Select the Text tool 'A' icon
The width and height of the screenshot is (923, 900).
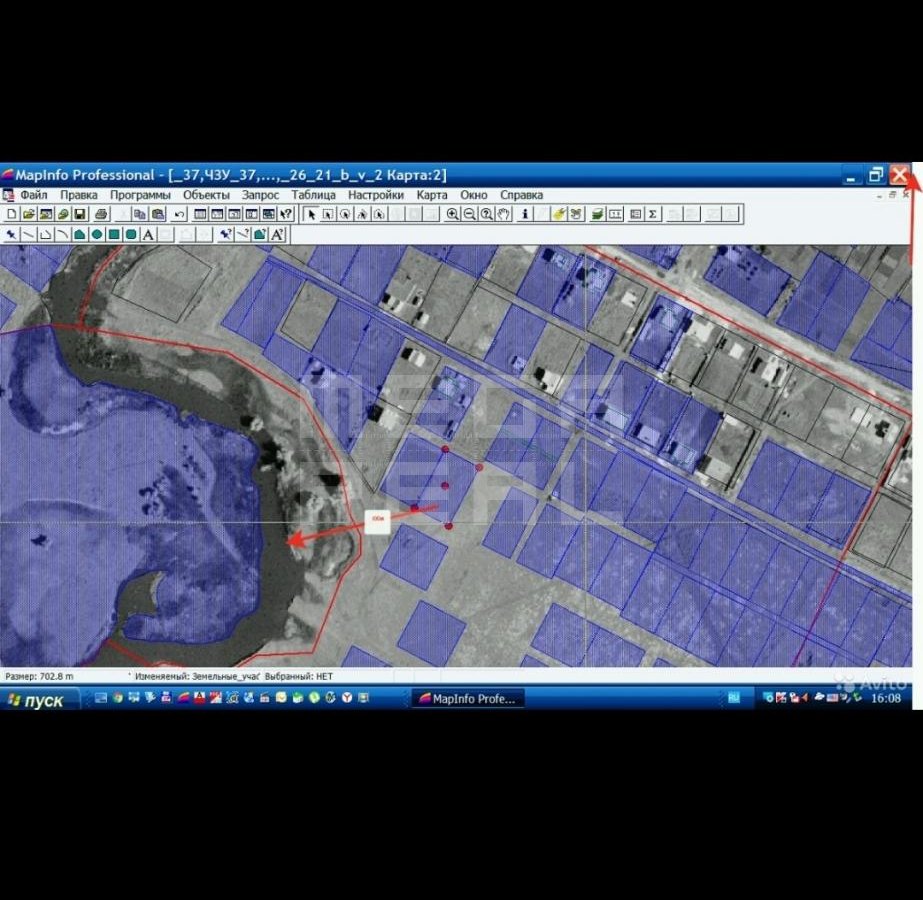click(148, 235)
